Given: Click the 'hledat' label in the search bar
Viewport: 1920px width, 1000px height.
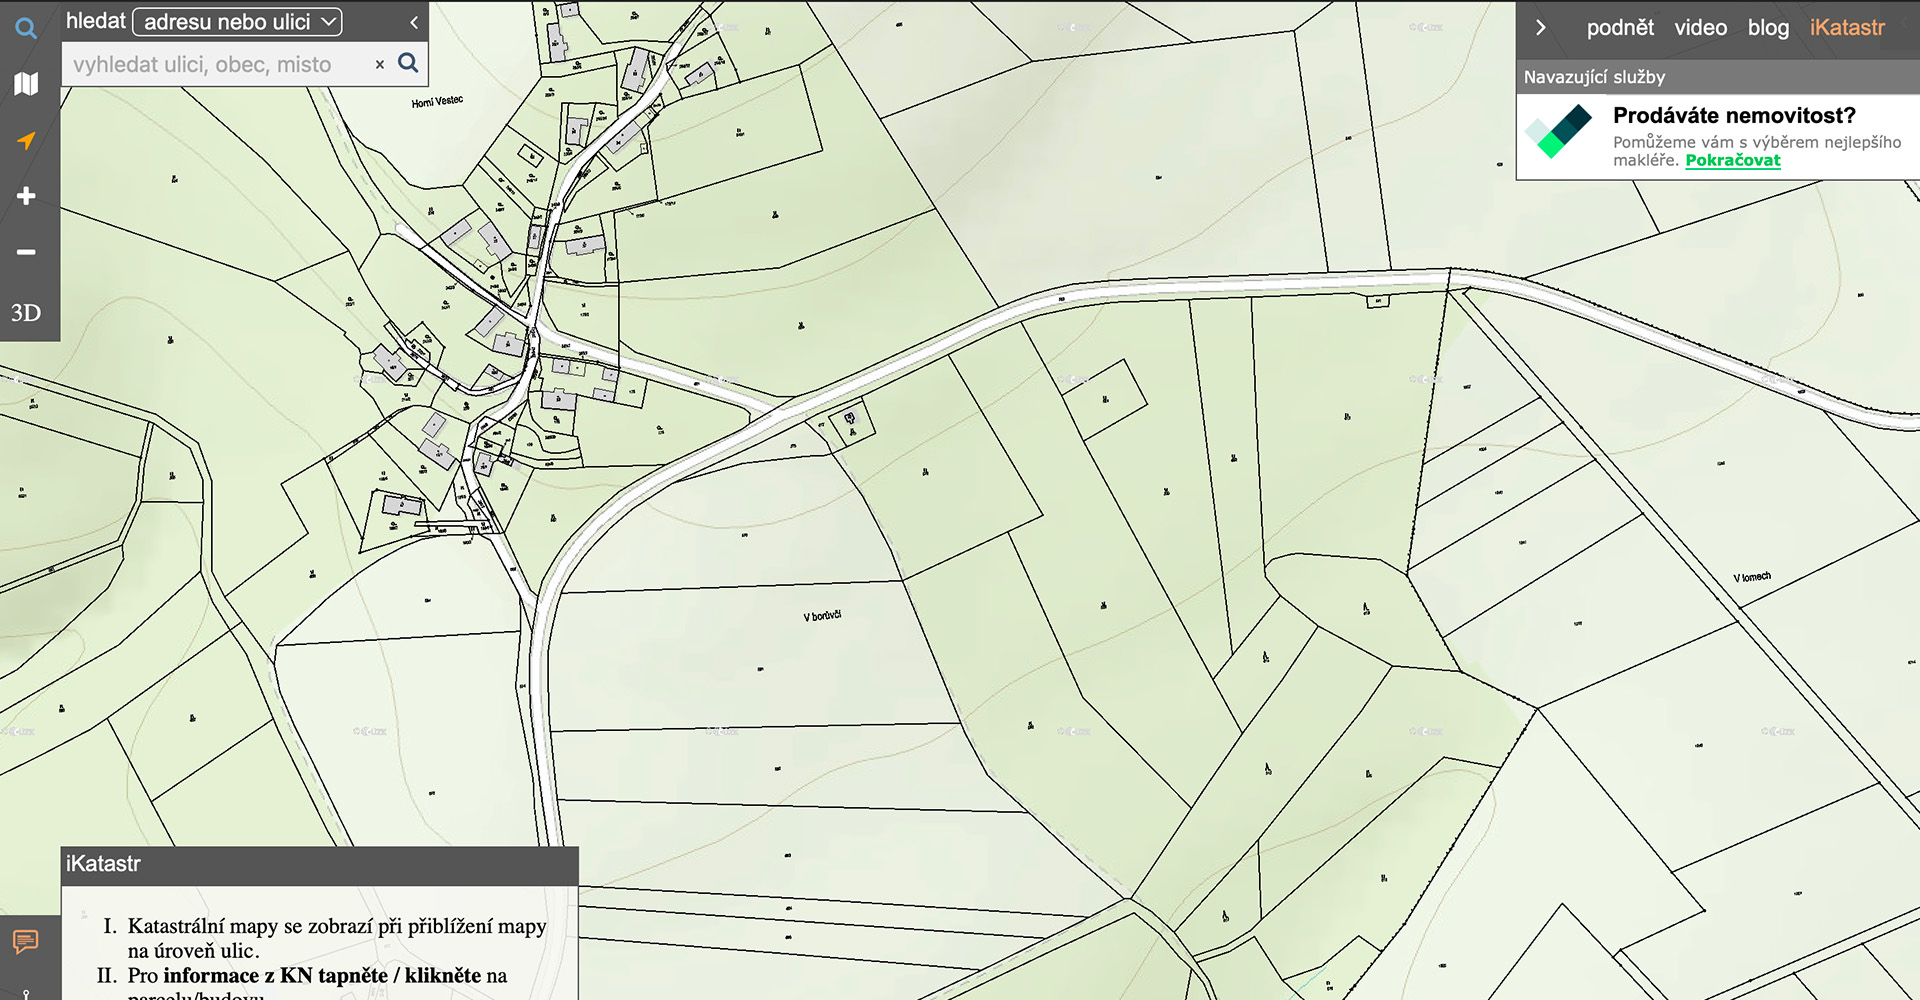Looking at the screenshot, I should [96, 21].
